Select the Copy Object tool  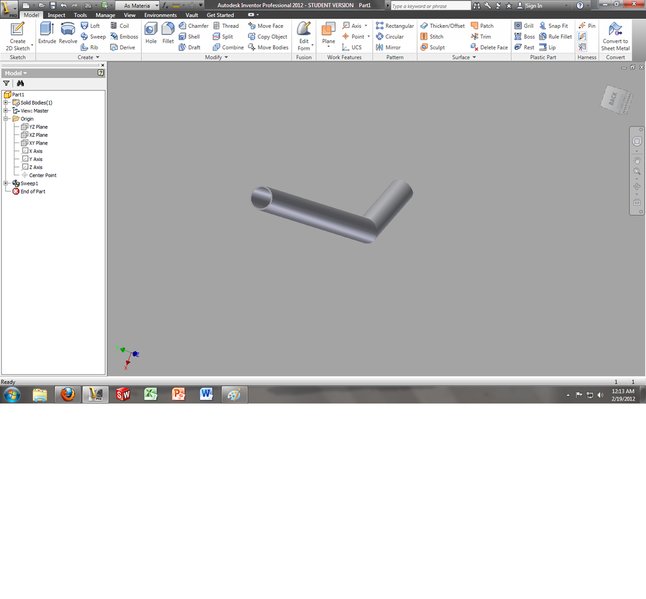coord(268,36)
